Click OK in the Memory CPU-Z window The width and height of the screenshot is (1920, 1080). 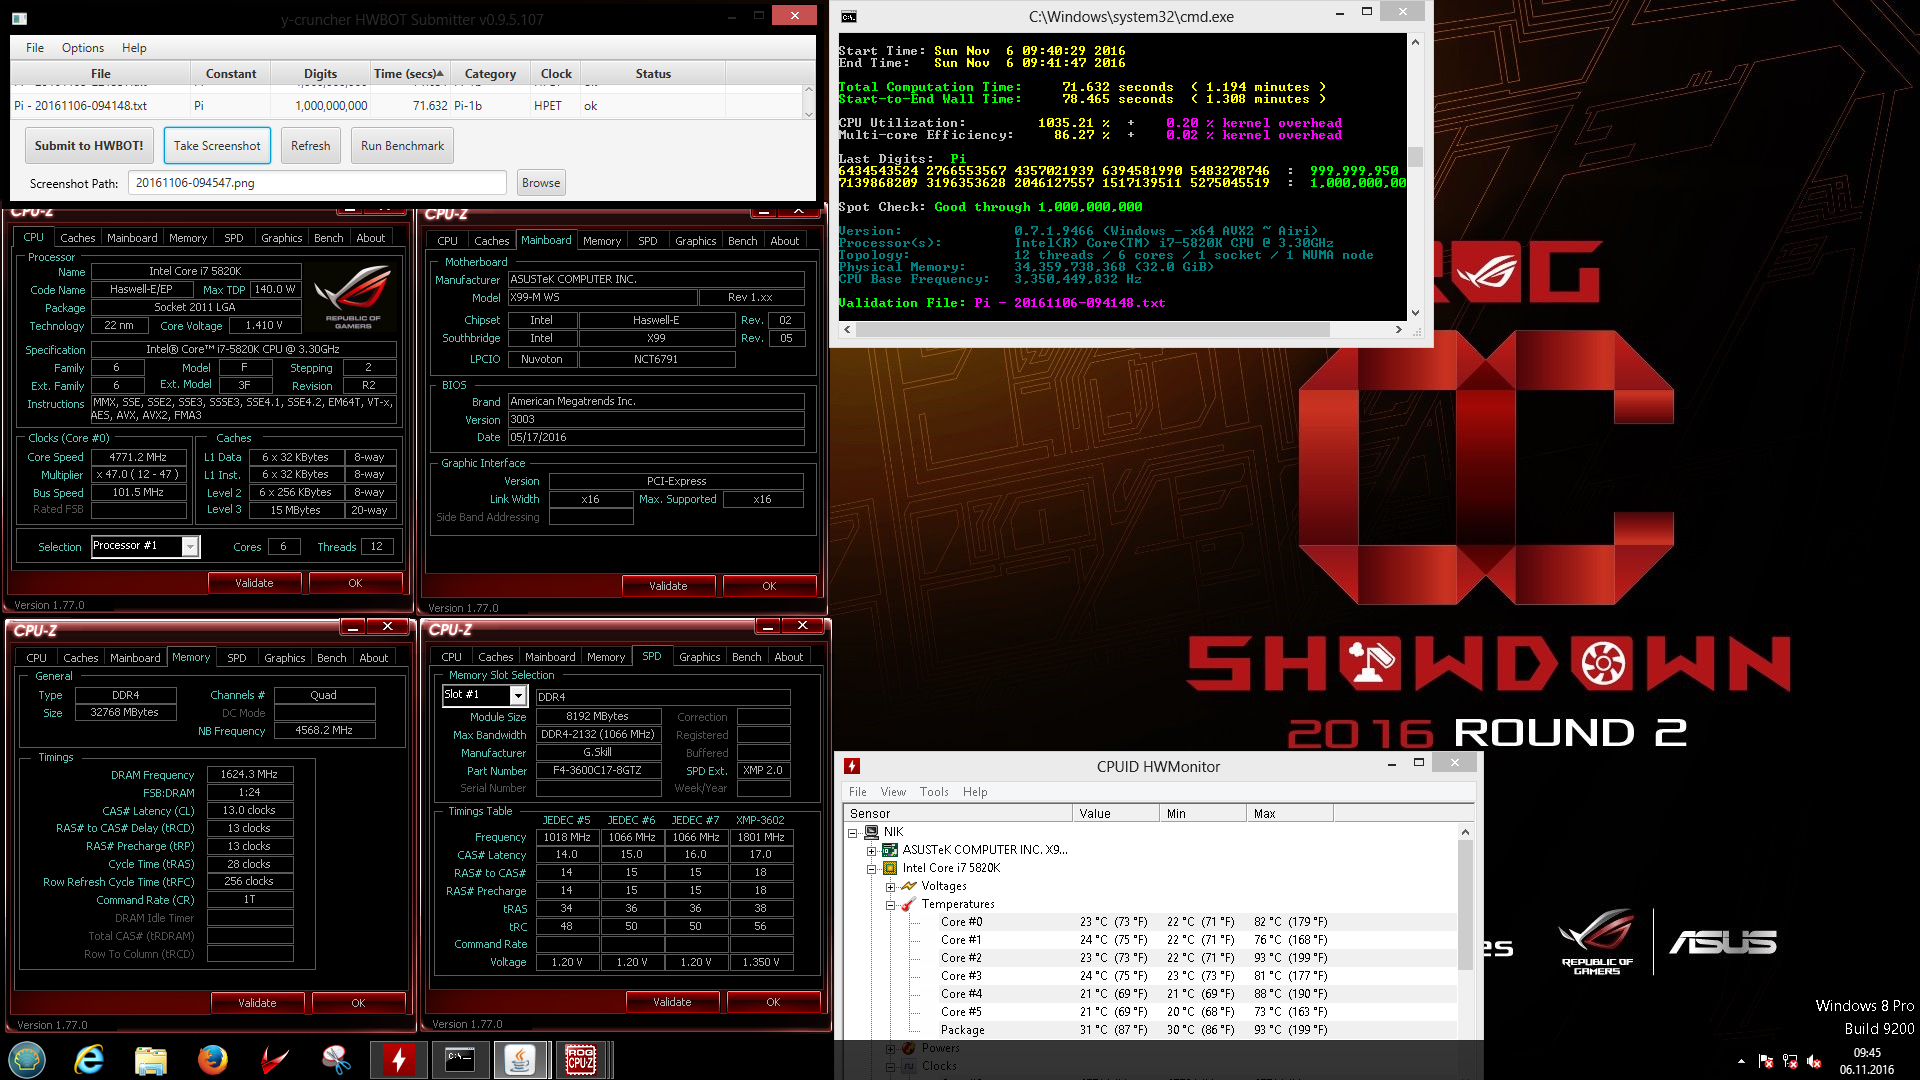(x=358, y=1003)
